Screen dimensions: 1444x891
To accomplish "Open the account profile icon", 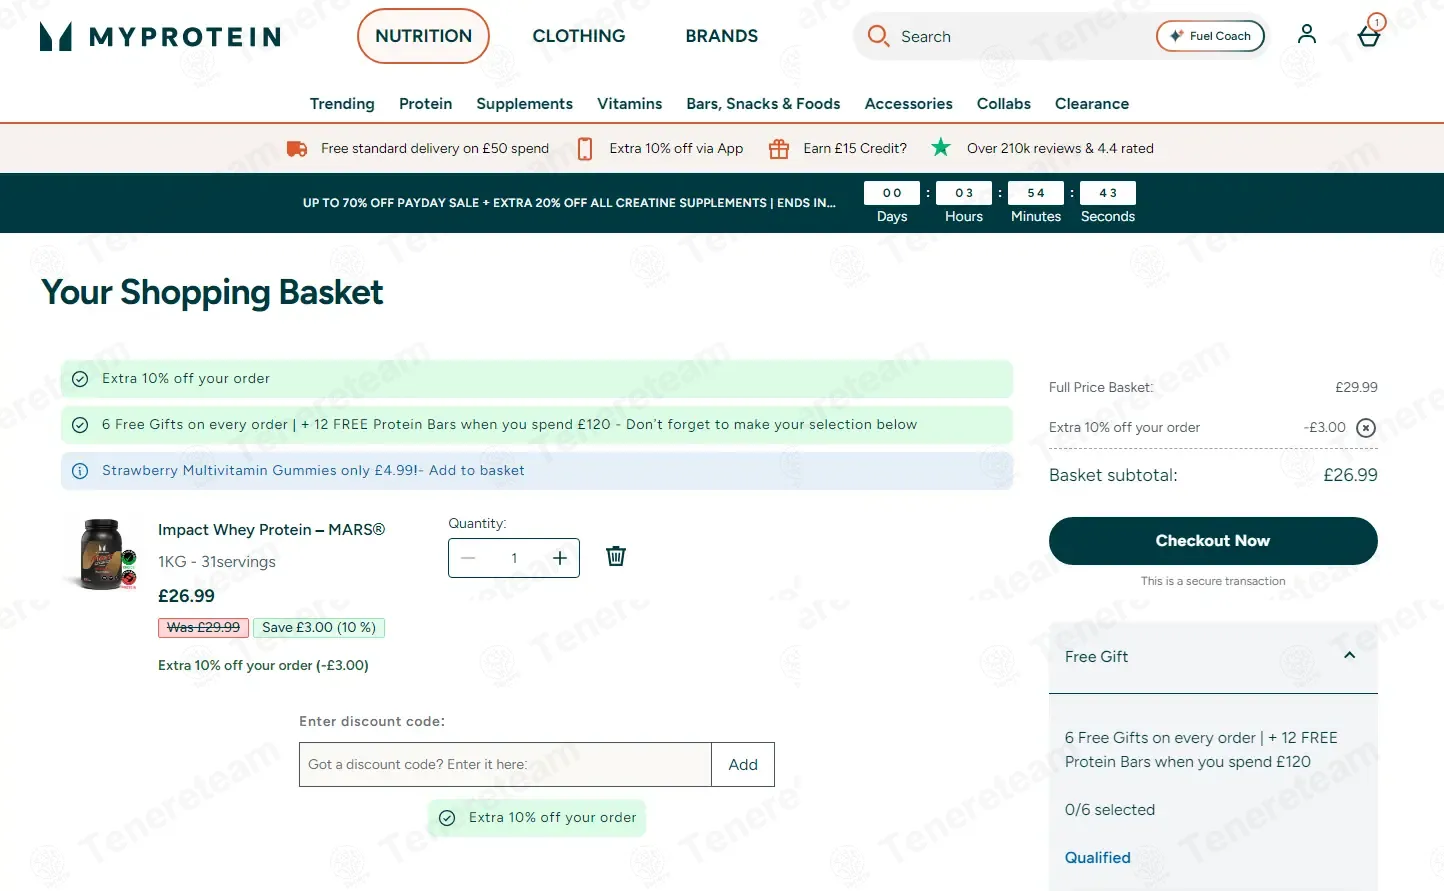I will point(1306,34).
